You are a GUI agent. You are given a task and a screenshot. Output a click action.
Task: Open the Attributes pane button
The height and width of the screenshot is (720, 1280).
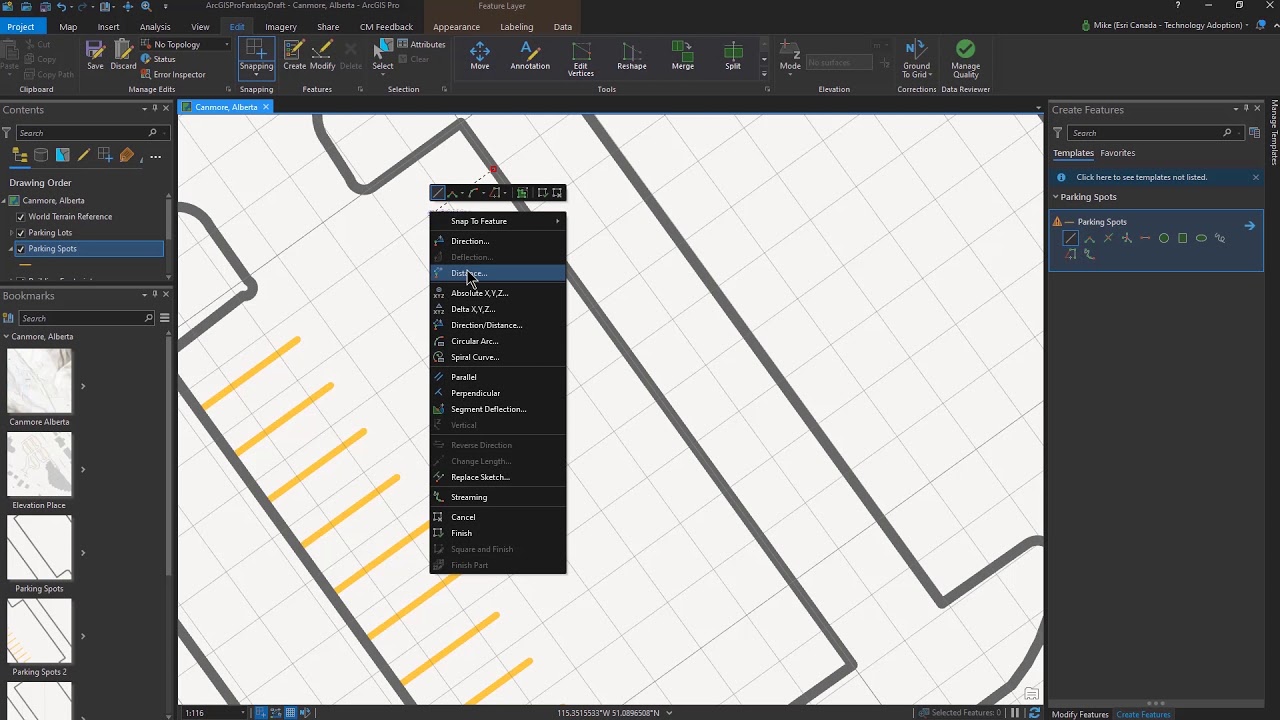pyautogui.click(x=421, y=44)
